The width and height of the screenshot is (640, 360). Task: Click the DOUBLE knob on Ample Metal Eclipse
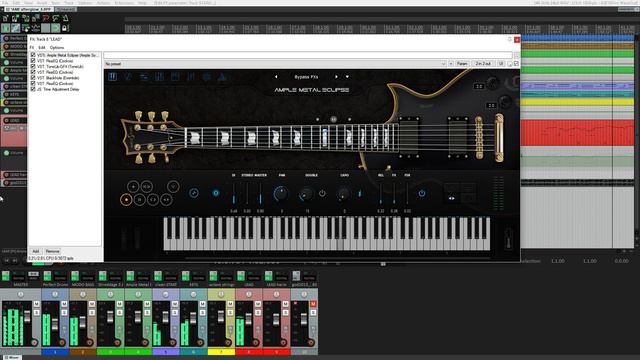point(305,194)
